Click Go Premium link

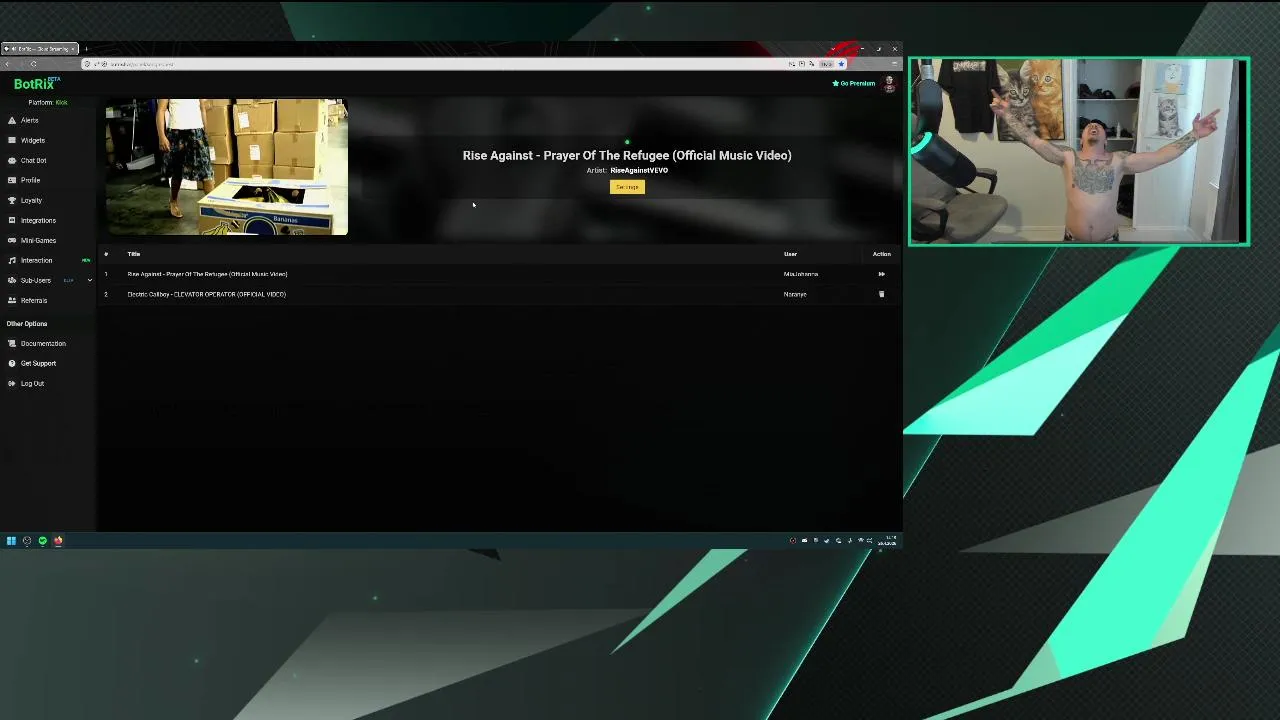(853, 83)
